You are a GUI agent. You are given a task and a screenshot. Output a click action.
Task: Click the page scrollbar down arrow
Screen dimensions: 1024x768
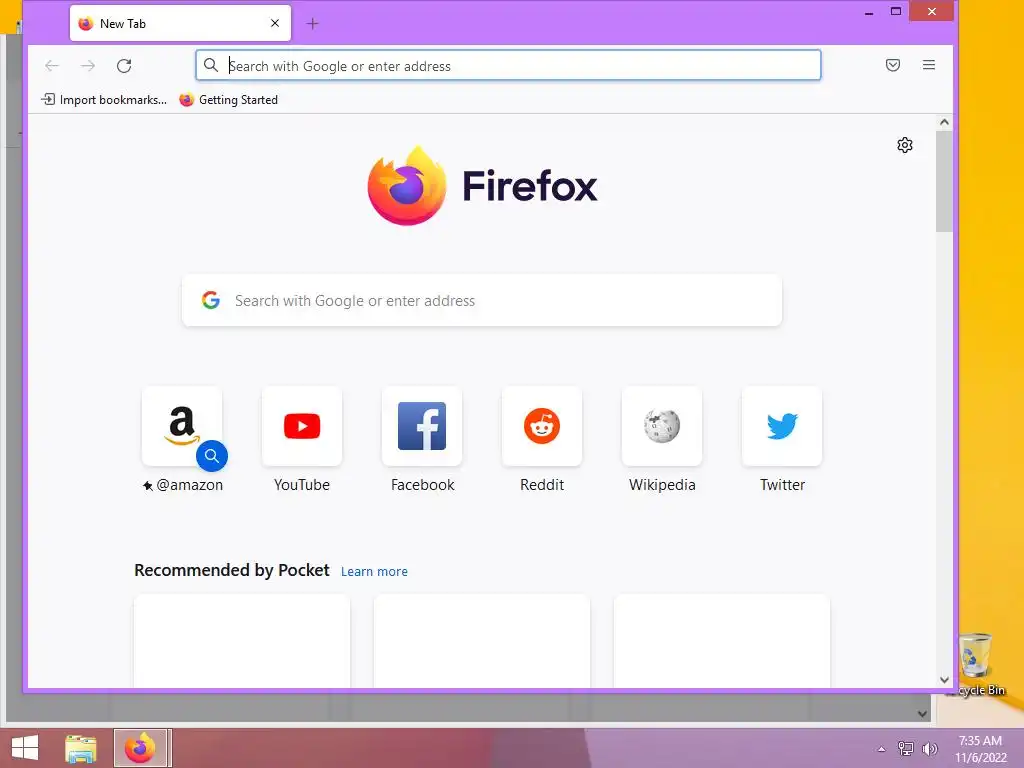click(944, 680)
